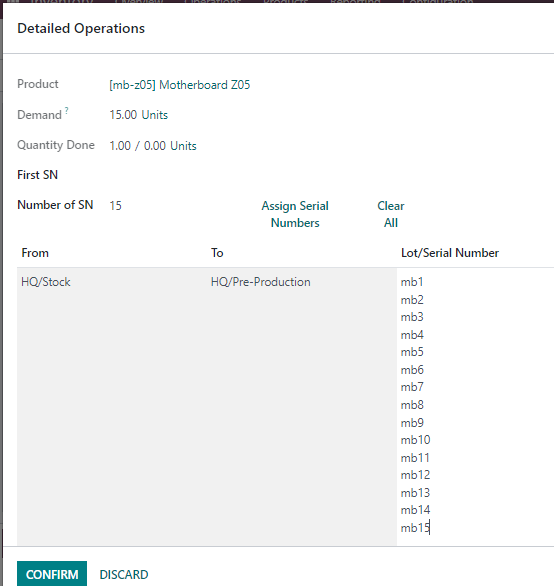The height and width of the screenshot is (586, 554).
Task: Sort by the From column header
Action: tap(35, 253)
